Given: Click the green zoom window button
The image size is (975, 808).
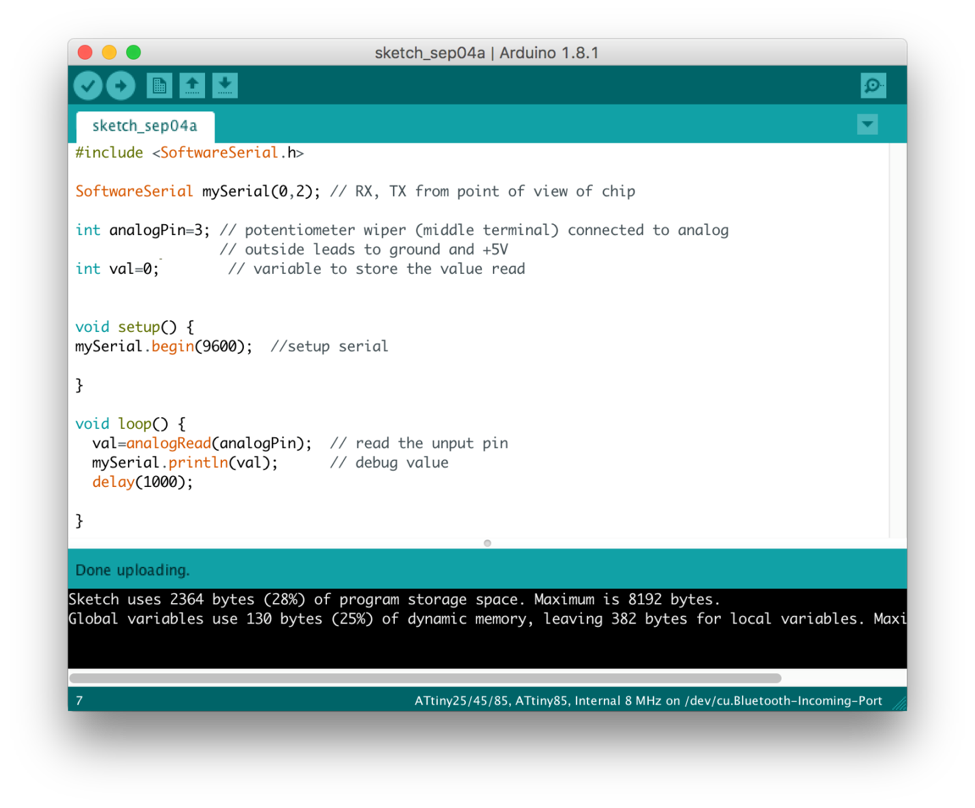Looking at the screenshot, I should pyautogui.click(x=134, y=52).
